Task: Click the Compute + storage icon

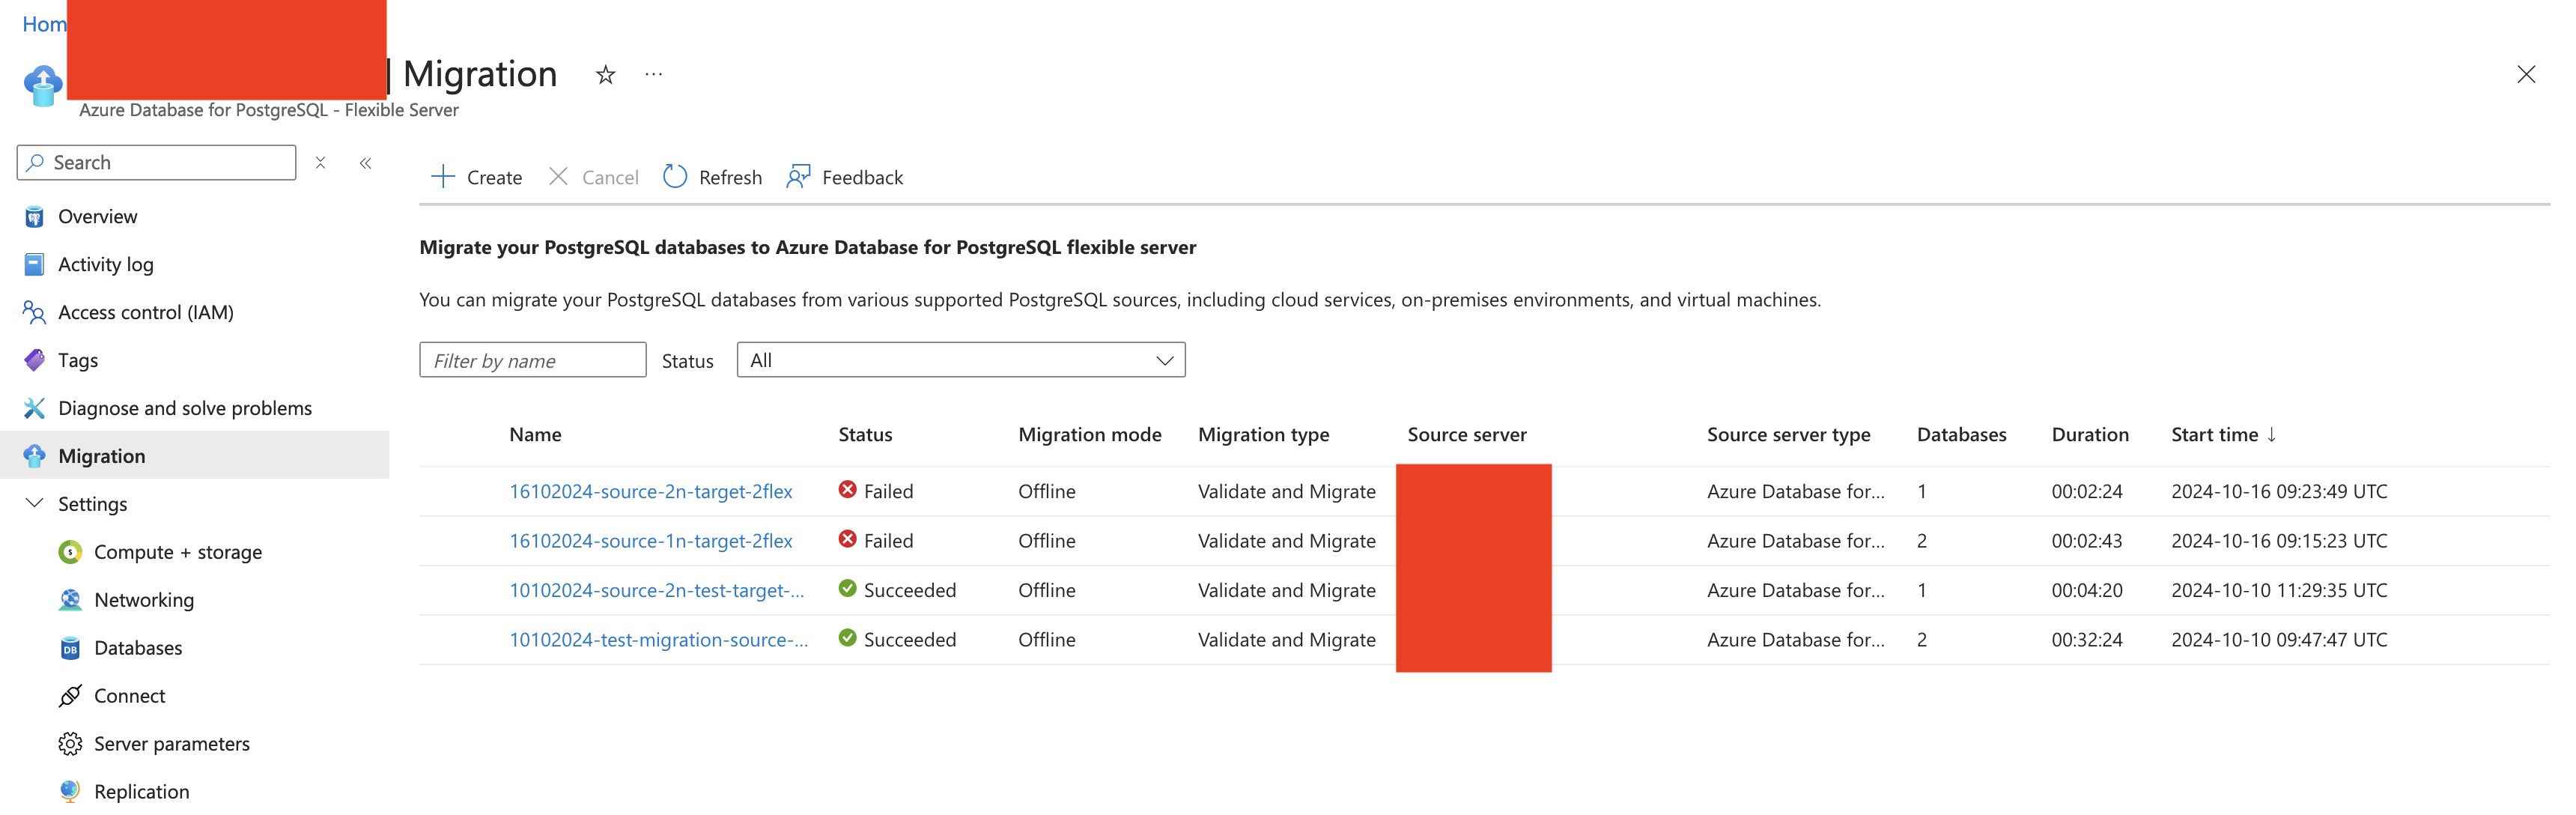Action: pos(70,552)
